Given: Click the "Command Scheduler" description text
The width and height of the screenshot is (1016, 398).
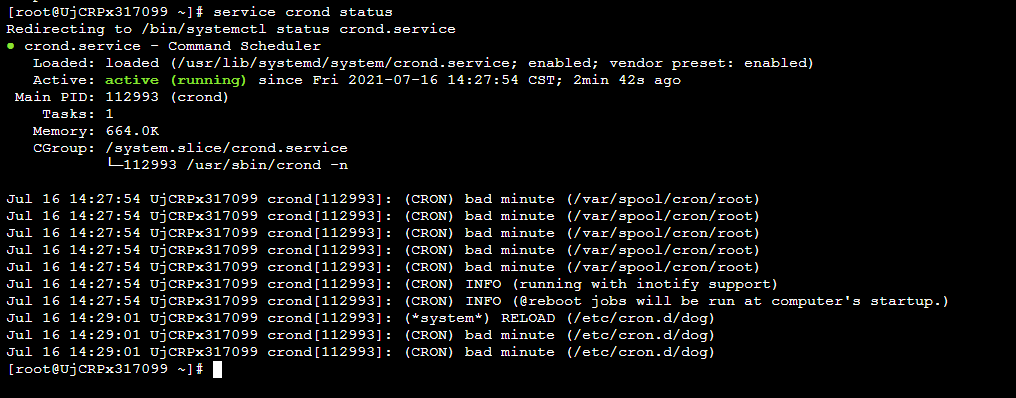Looking at the screenshot, I should (x=244, y=47).
